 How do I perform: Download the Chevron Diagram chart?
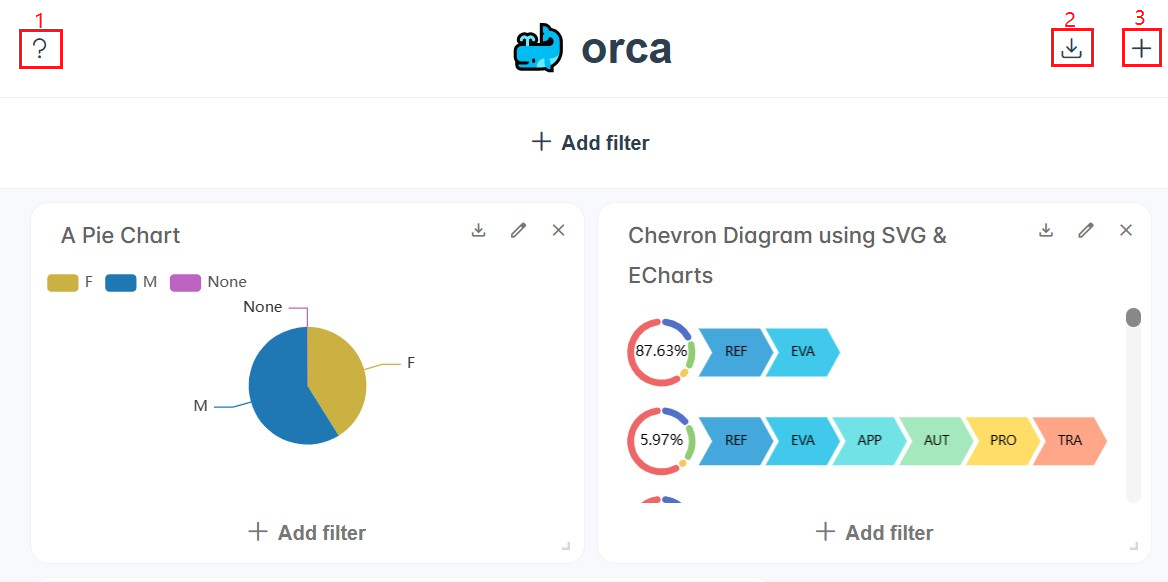click(1046, 230)
